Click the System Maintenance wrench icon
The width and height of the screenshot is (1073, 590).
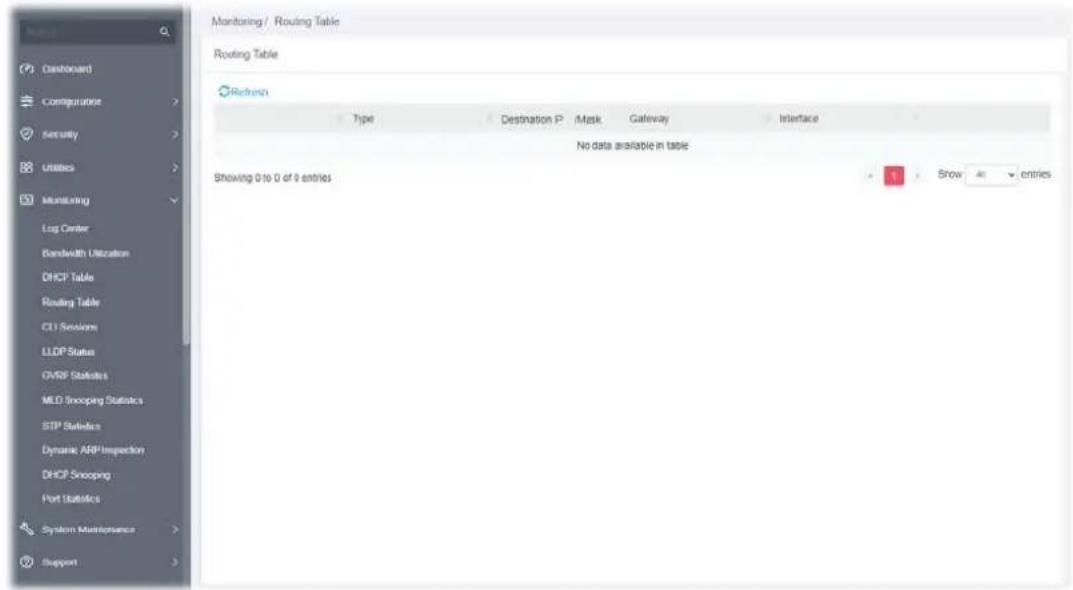27,529
